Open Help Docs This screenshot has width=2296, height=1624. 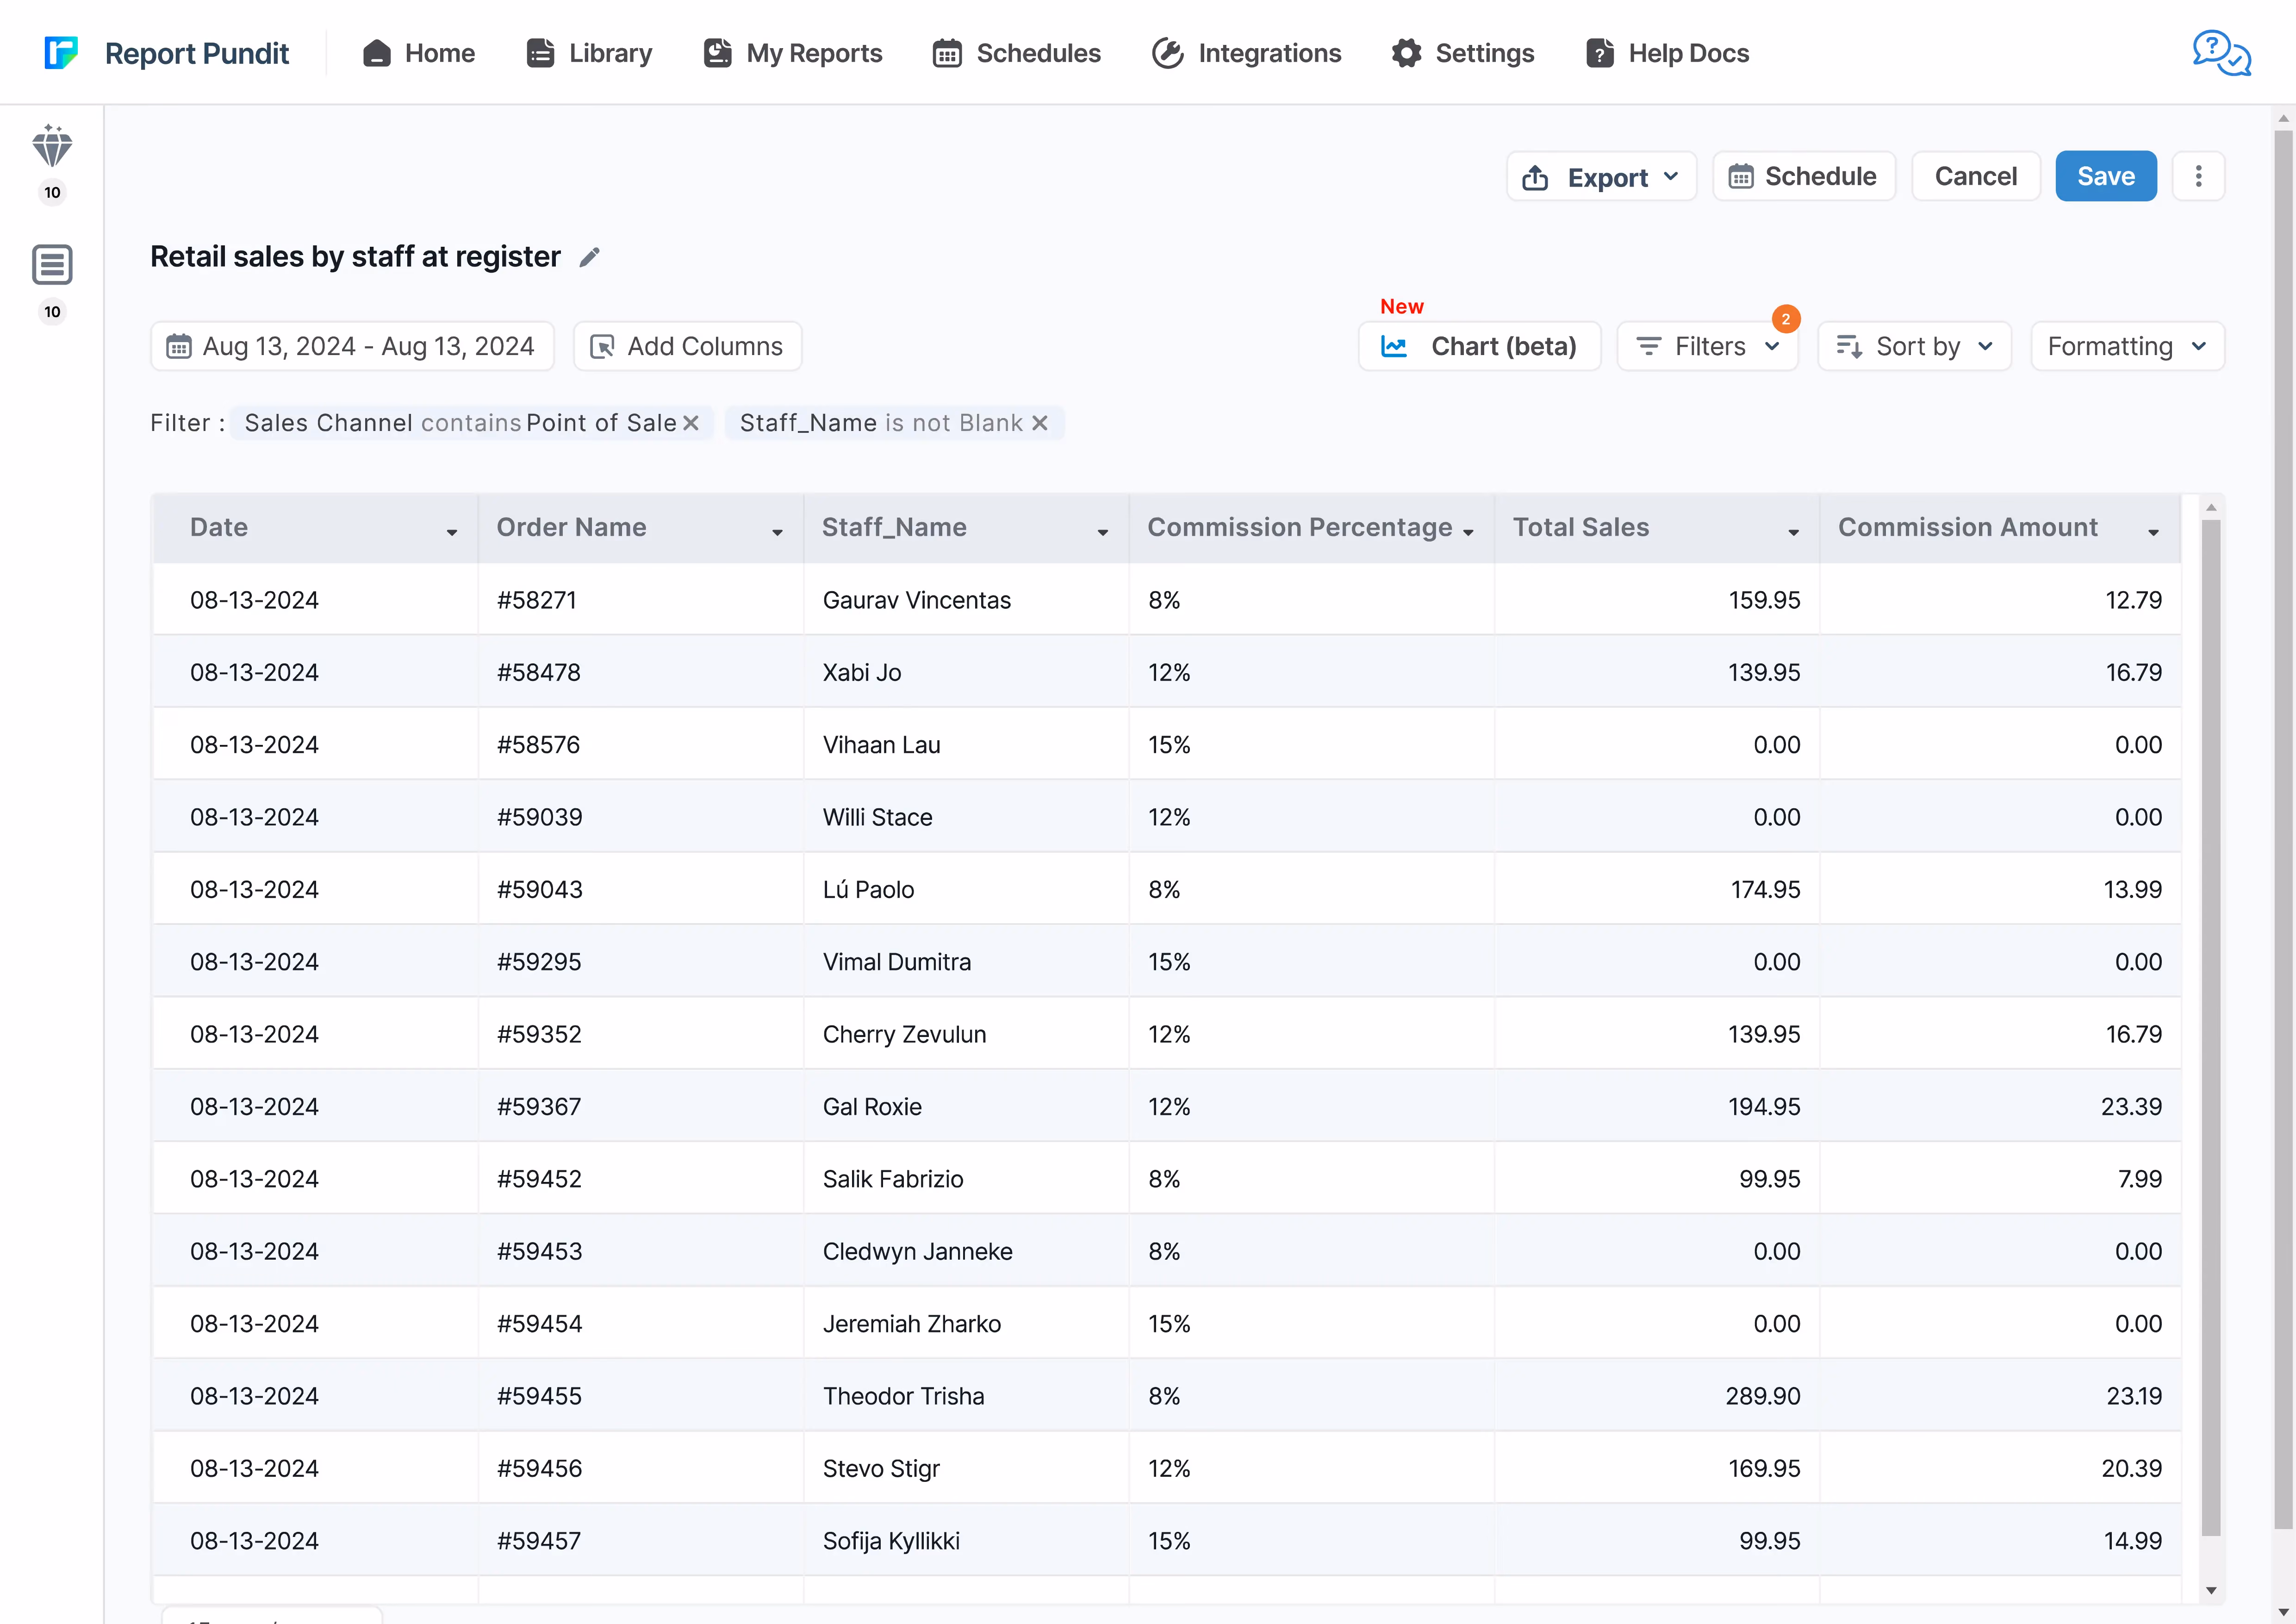tap(1667, 53)
